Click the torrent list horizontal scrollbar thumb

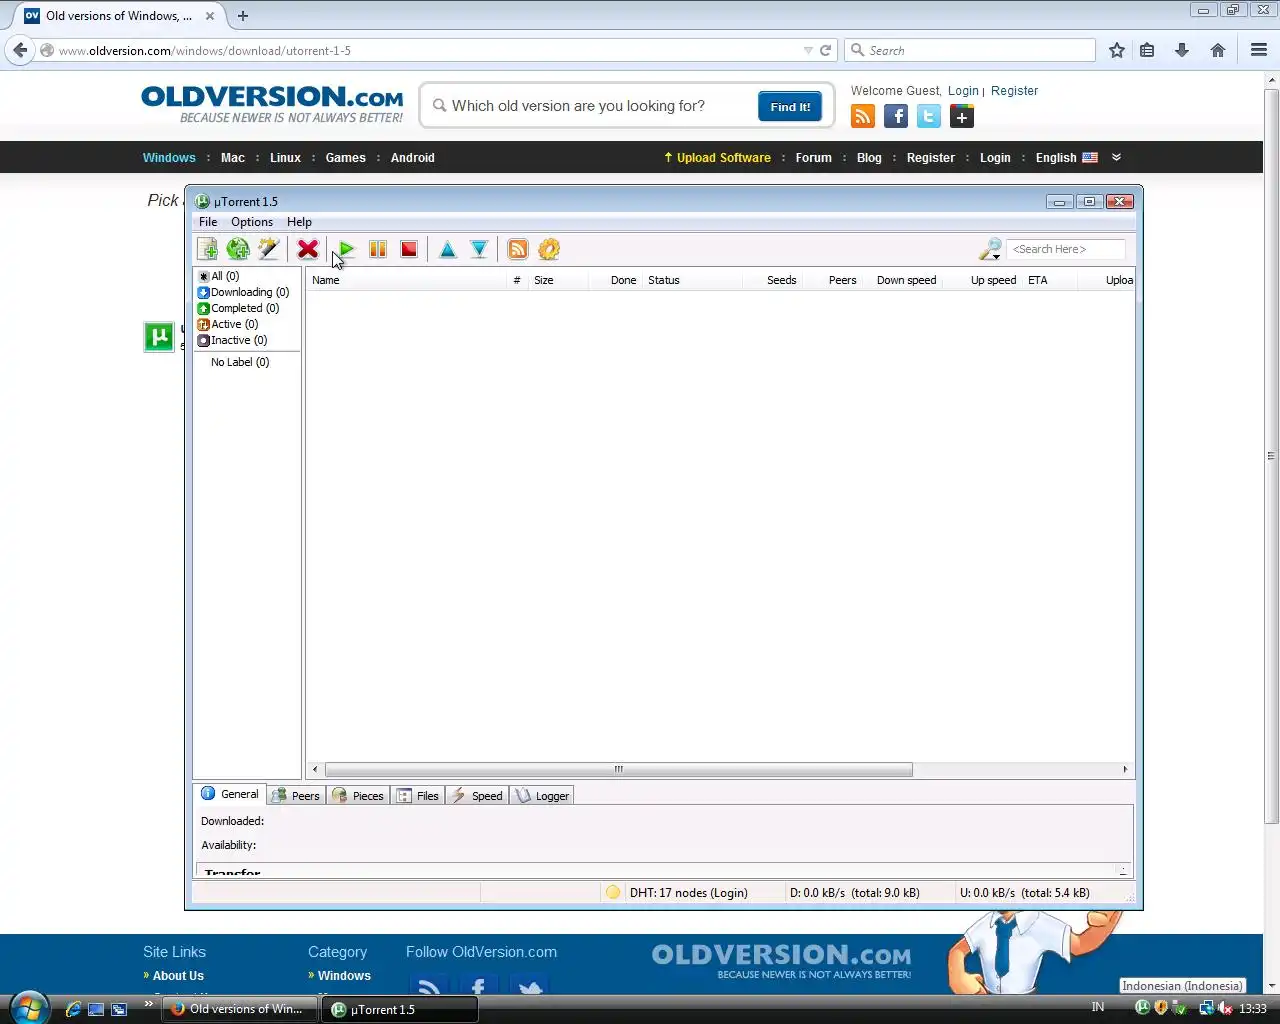coord(618,769)
